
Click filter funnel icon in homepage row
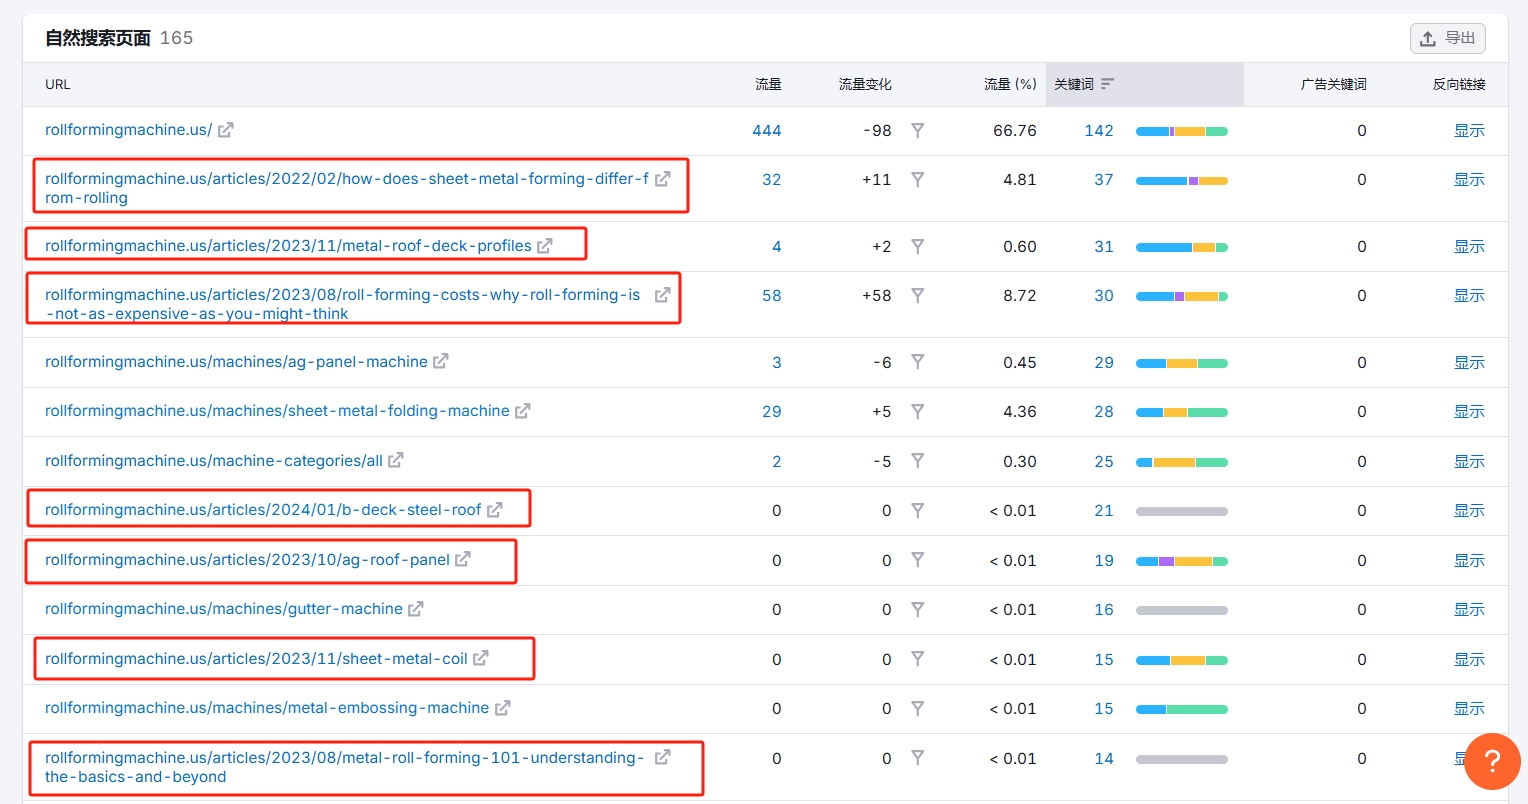tap(918, 130)
